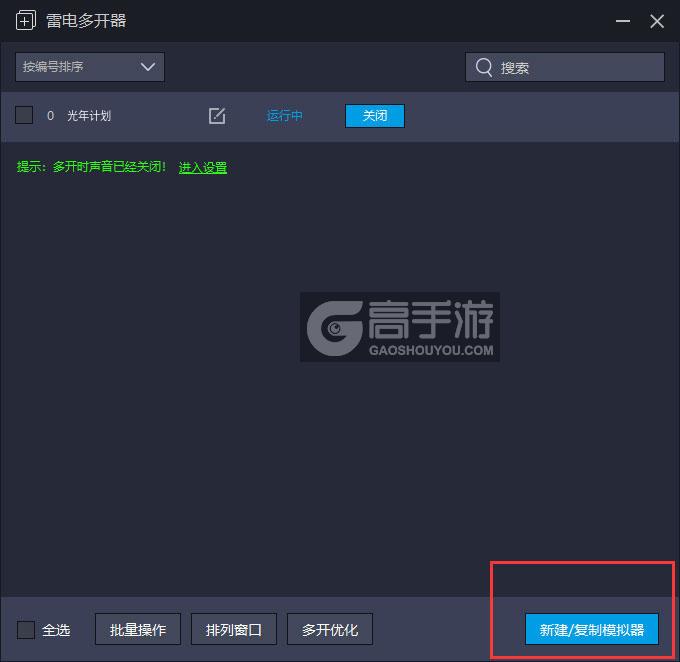Open the 进入设置 link
The width and height of the screenshot is (680, 662).
click(x=203, y=167)
